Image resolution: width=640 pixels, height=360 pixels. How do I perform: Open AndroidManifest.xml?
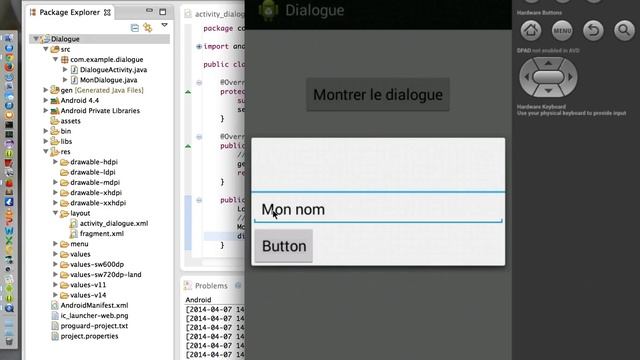pyautogui.click(x=90, y=305)
